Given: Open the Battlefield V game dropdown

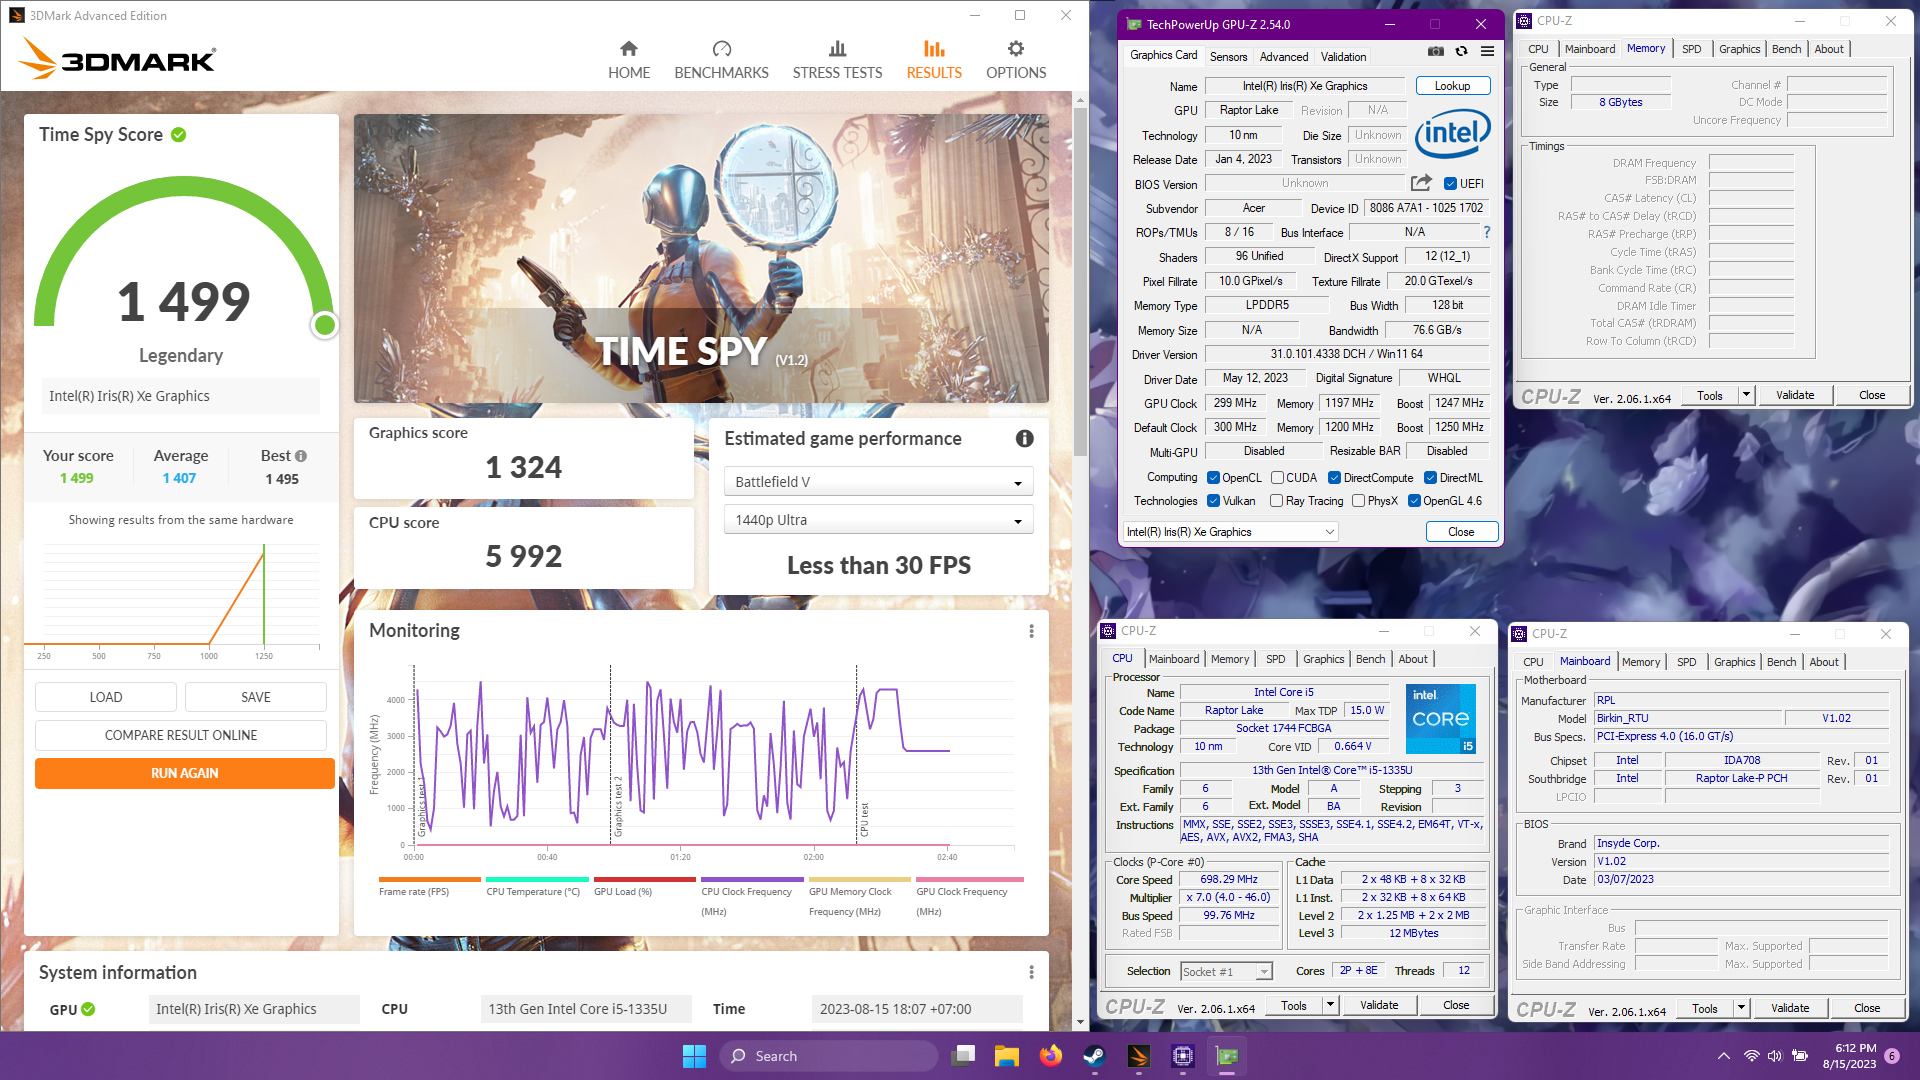Looking at the screenshot, I should [x=878, y=482].
